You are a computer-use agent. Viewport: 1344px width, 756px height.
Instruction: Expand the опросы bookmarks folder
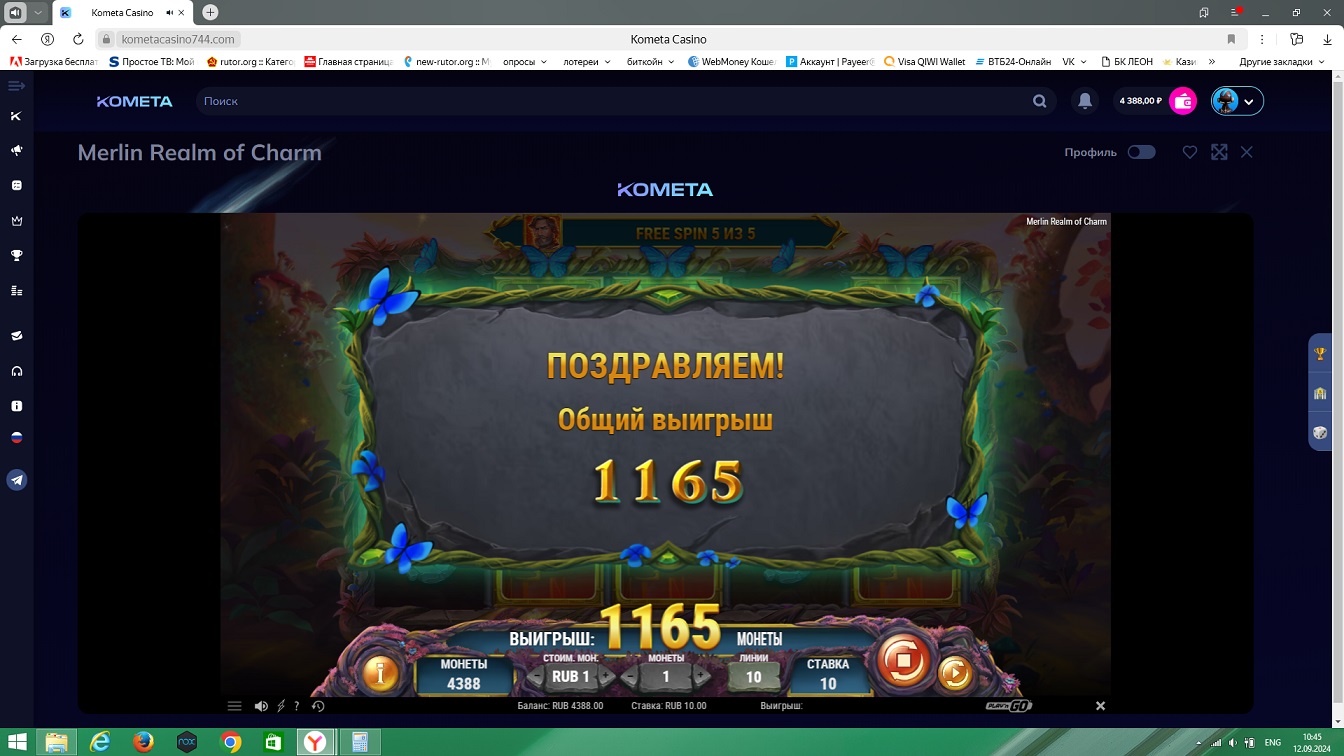pyautogui.click(x=525, y=61)
